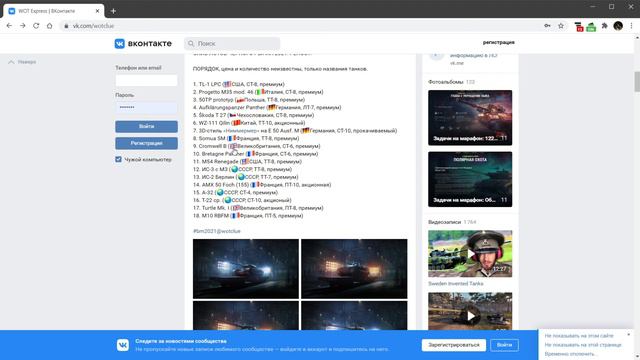Click list item TL-1 LPC
640x360 pixels.
pos(239,84)
